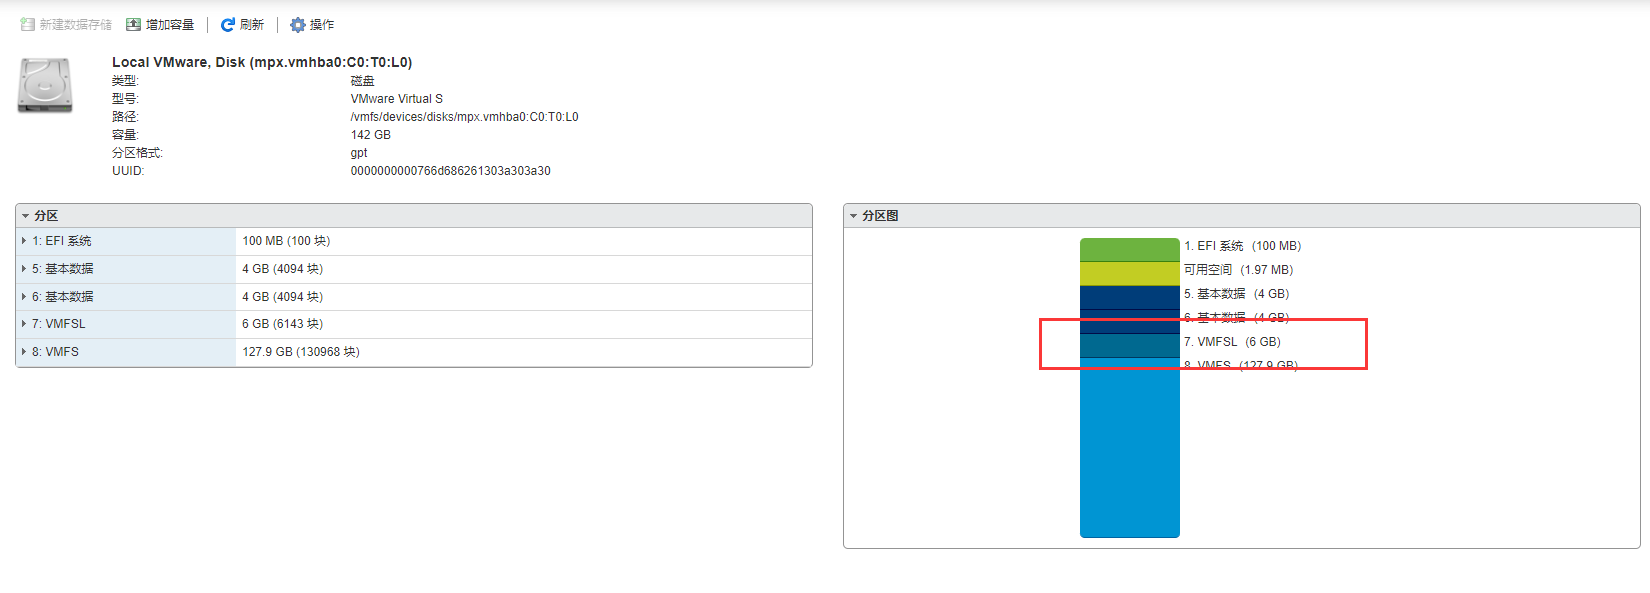
Task: Select the 1: EFI 系统 partition label
Action: coord(61,241)
